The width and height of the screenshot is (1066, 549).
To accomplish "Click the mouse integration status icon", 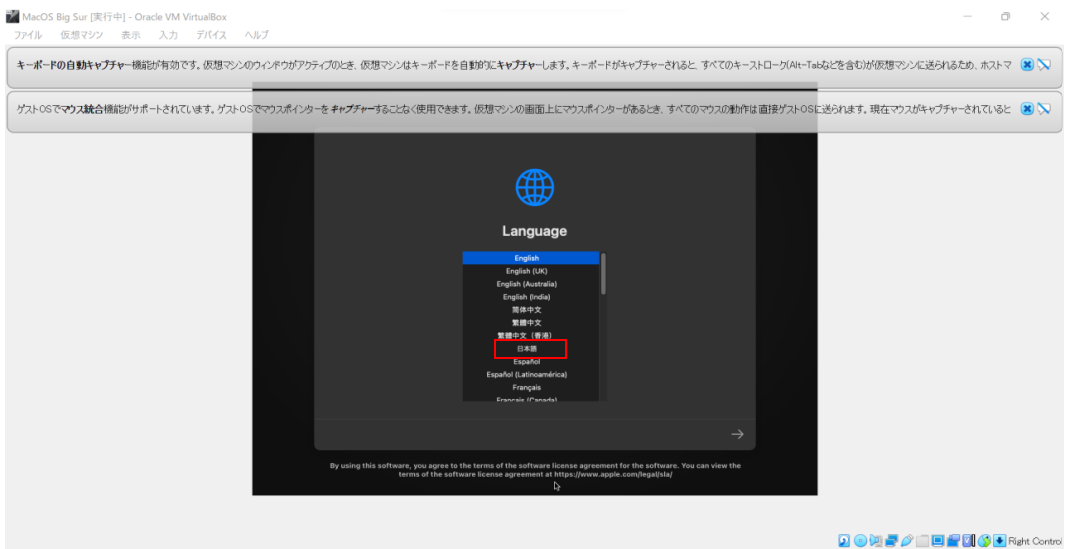I will coord(984,541).
